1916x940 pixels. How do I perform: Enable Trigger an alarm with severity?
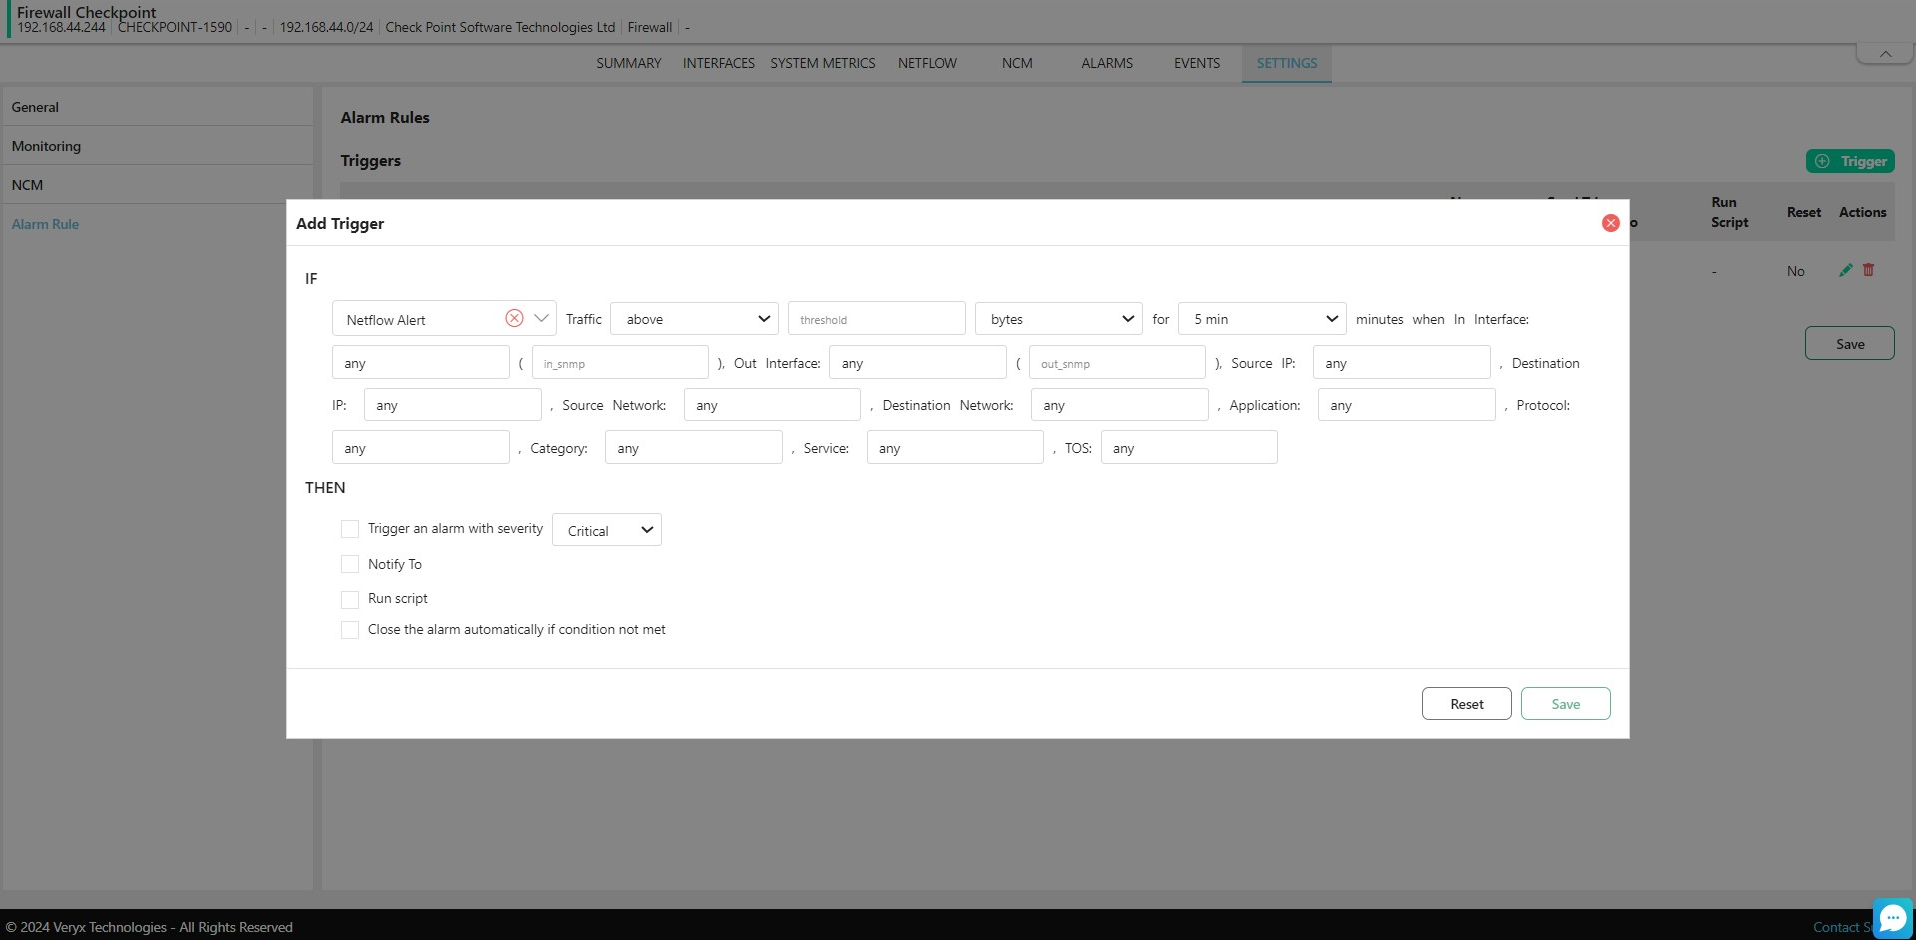click(x=350, y=529)
